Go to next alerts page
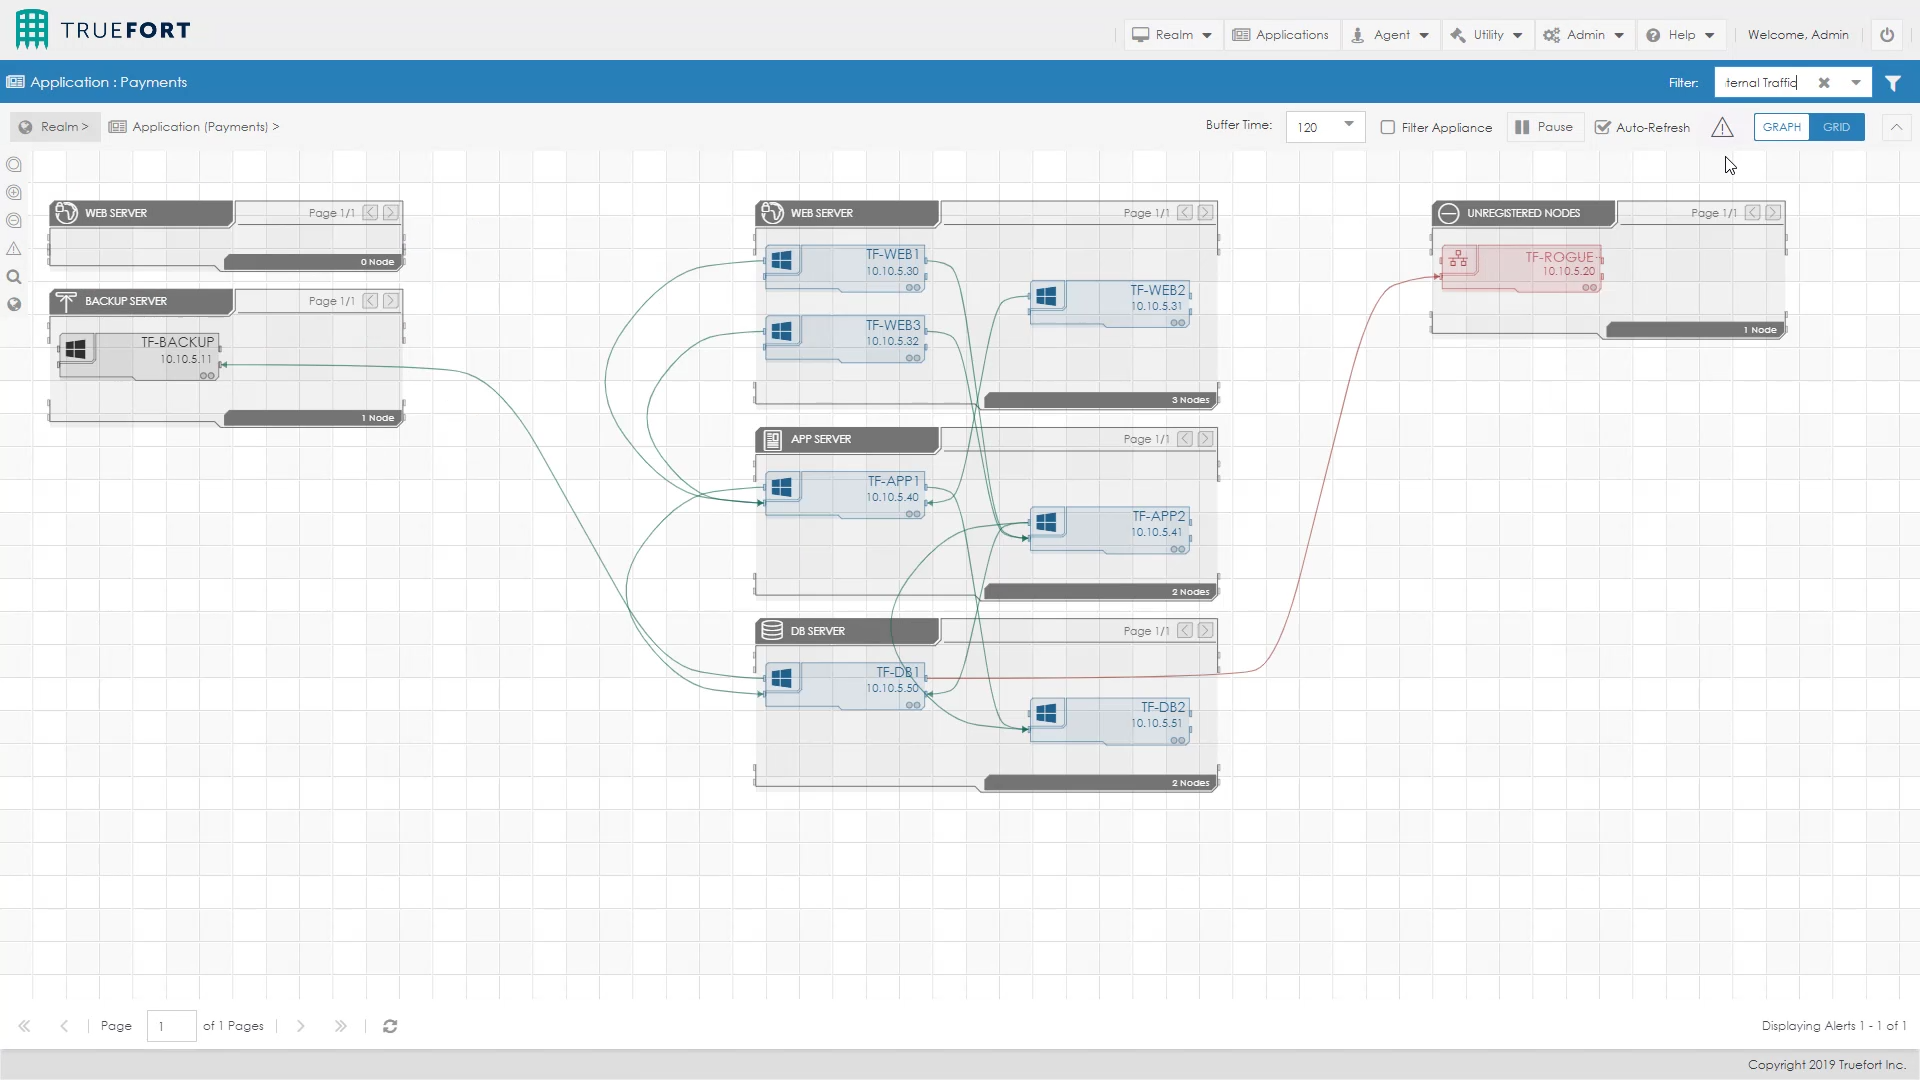The width and height of the screenshot is (1920, 1080). point(300,1026)
